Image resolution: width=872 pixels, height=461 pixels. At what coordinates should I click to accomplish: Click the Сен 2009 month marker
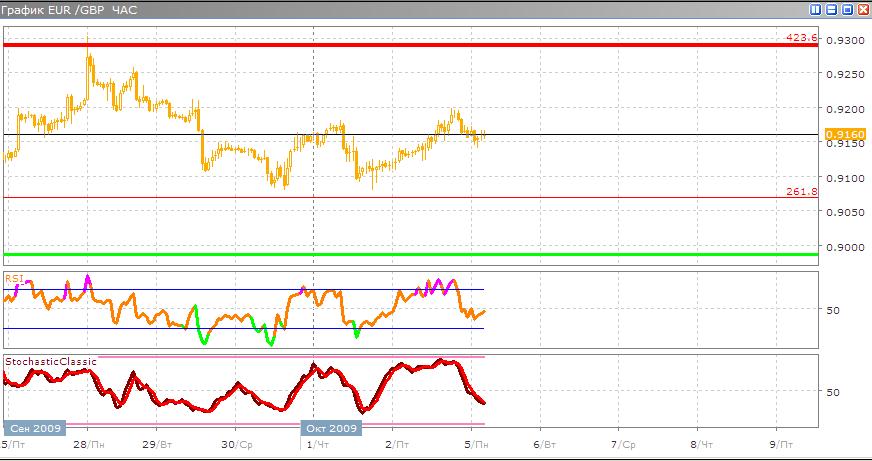[34, 428]
